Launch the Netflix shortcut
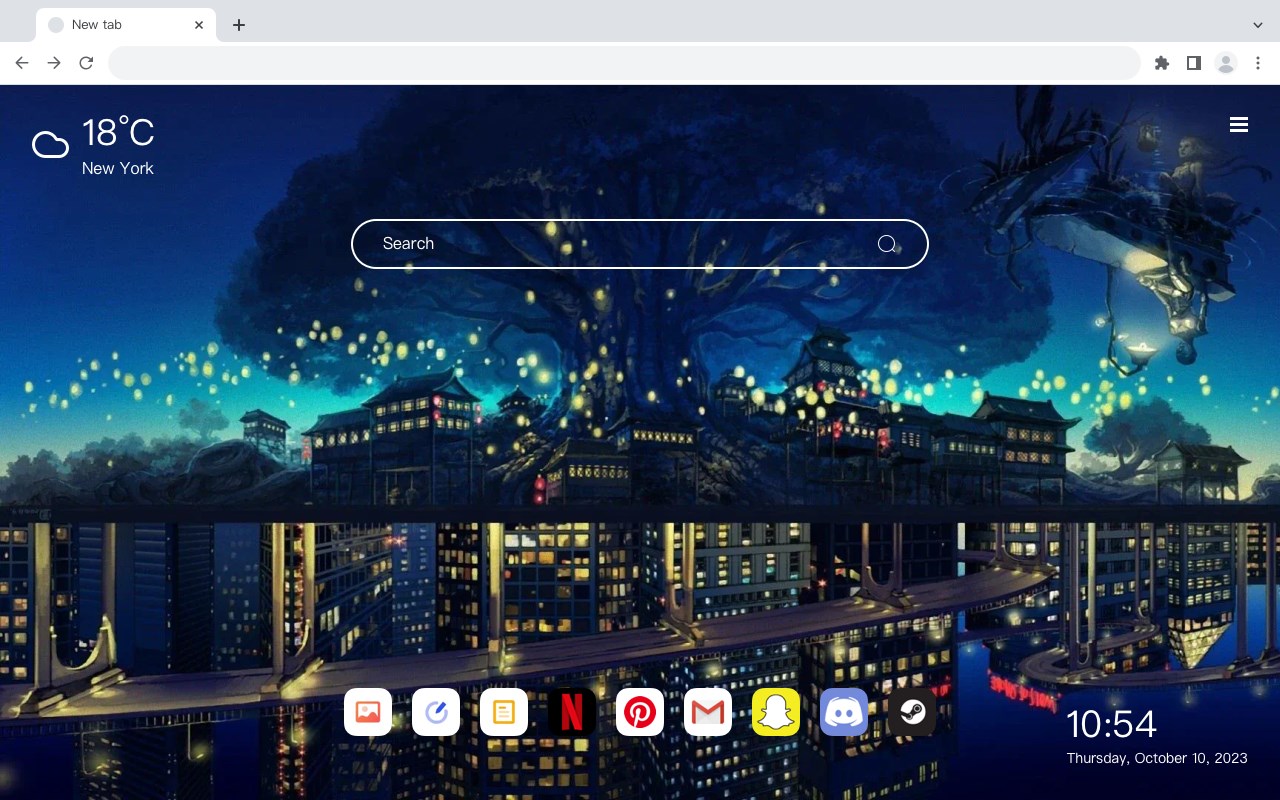Screen dimensions: 1280x800 pyautogui.click(x=572, y=712)
